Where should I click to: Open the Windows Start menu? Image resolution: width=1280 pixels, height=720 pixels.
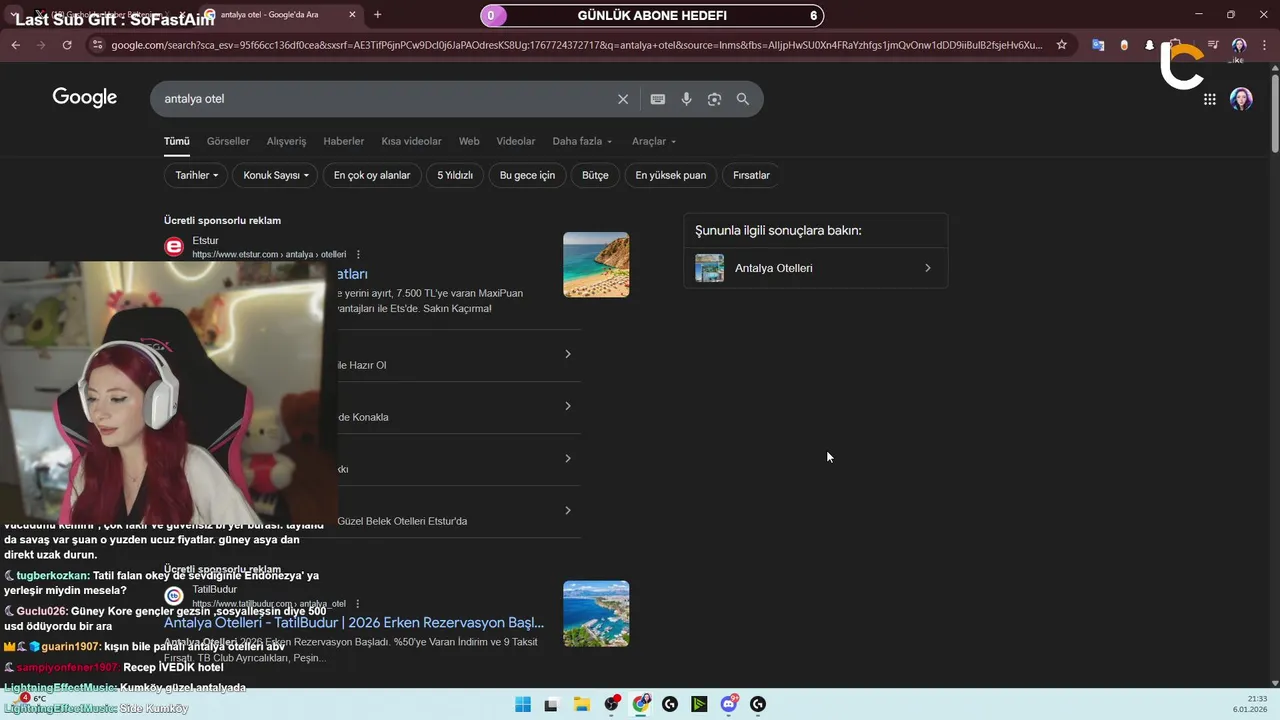click(x=523, y=704)
